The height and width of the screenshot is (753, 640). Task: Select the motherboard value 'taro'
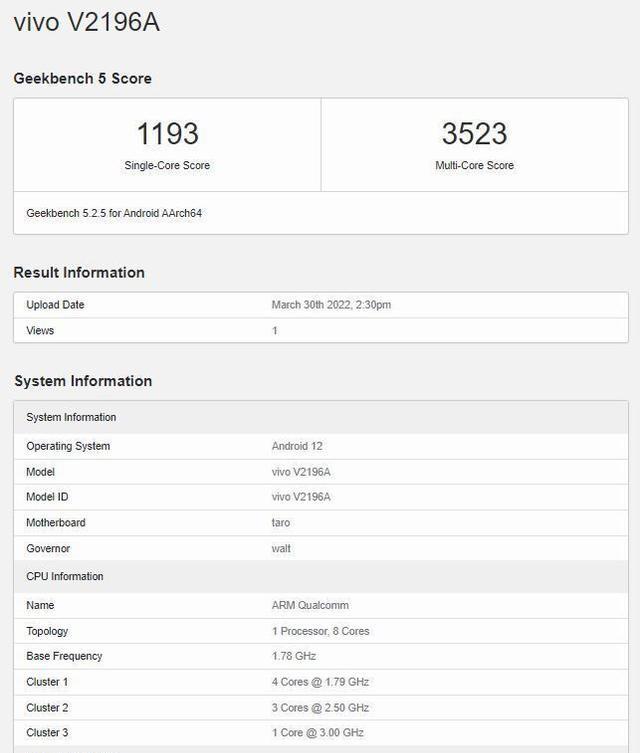[x=281, y=523]
